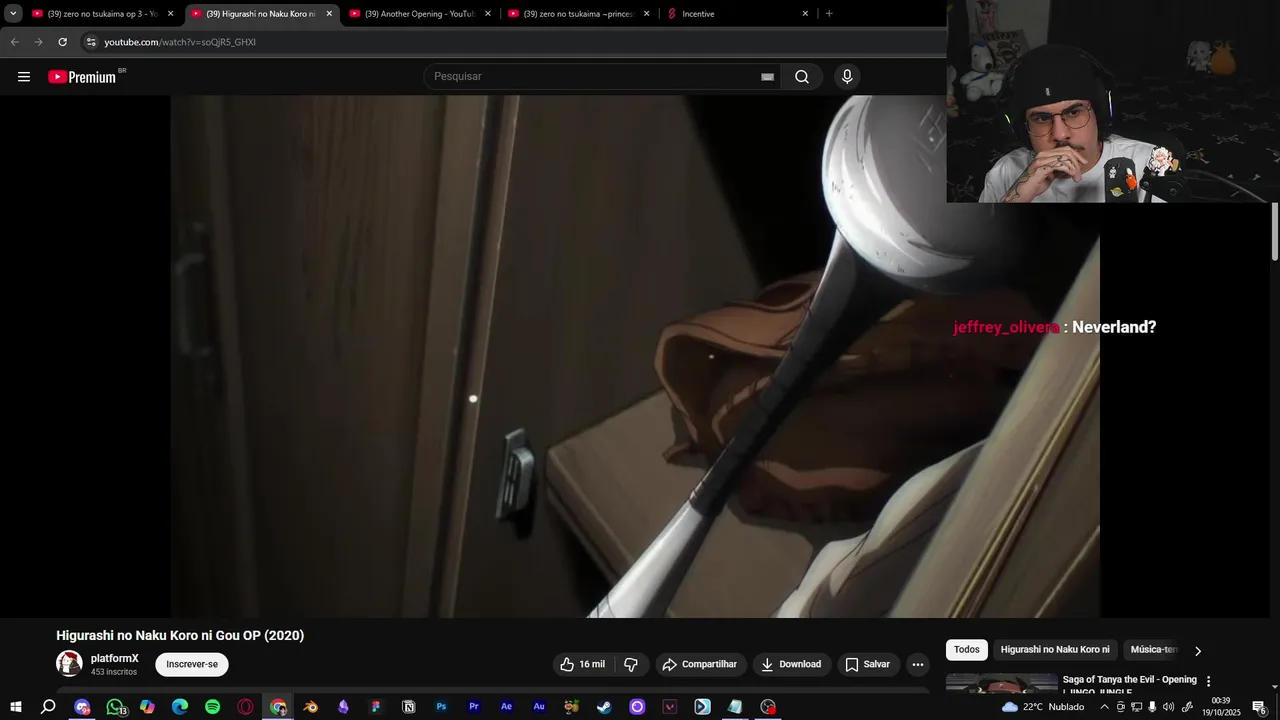The height and width of the screenshot is (720, 1280).
Task: Go forward in browser history
Action: coord(38,42)
